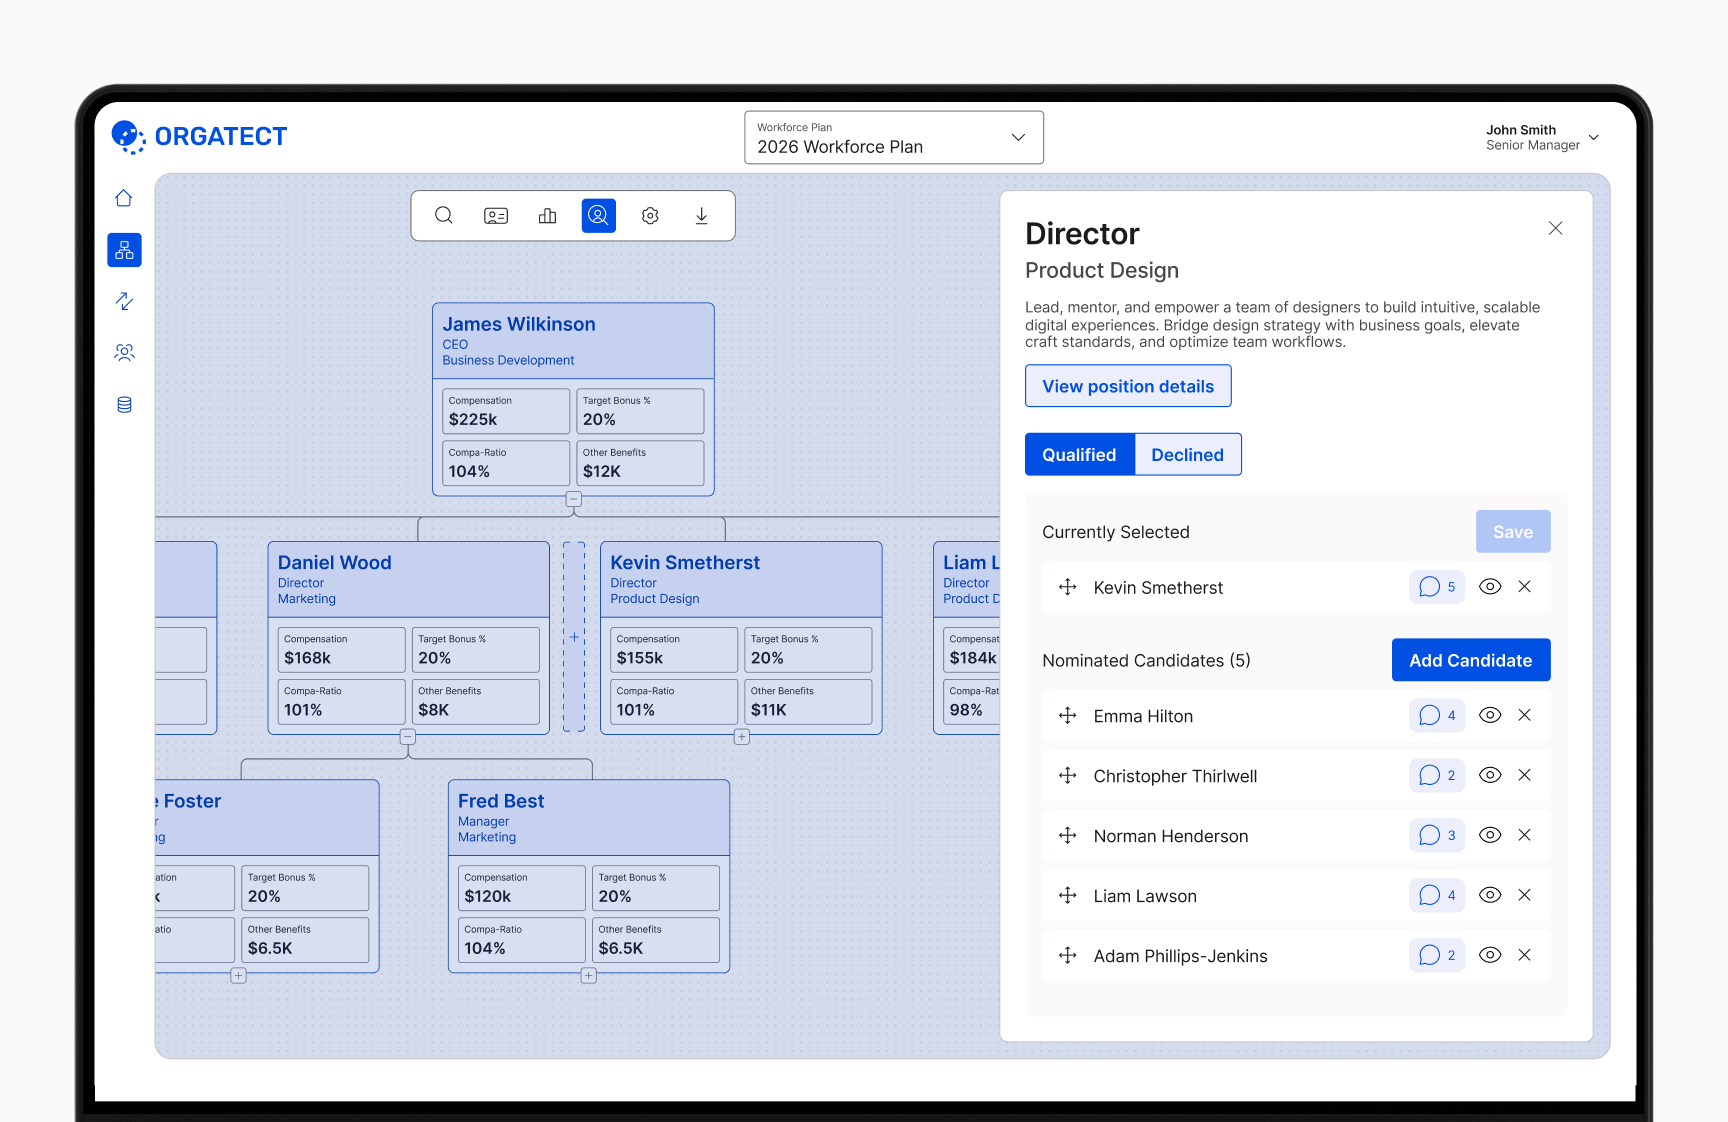Click move handle for Emma Hilton
This screenshot has height=1122, width=1728.
click(x=1068, y=716)
